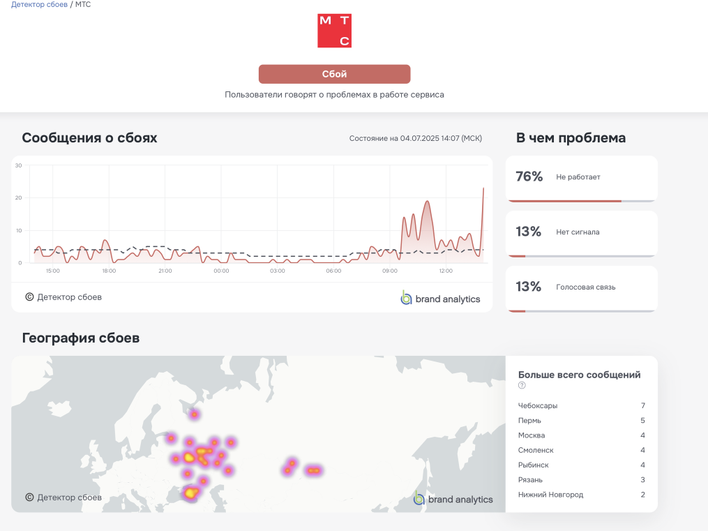The height and width of the screenshot is (531, 708).
Task: Click the Детектор сбоев copyright under the chart
Action: coord(63,297)
